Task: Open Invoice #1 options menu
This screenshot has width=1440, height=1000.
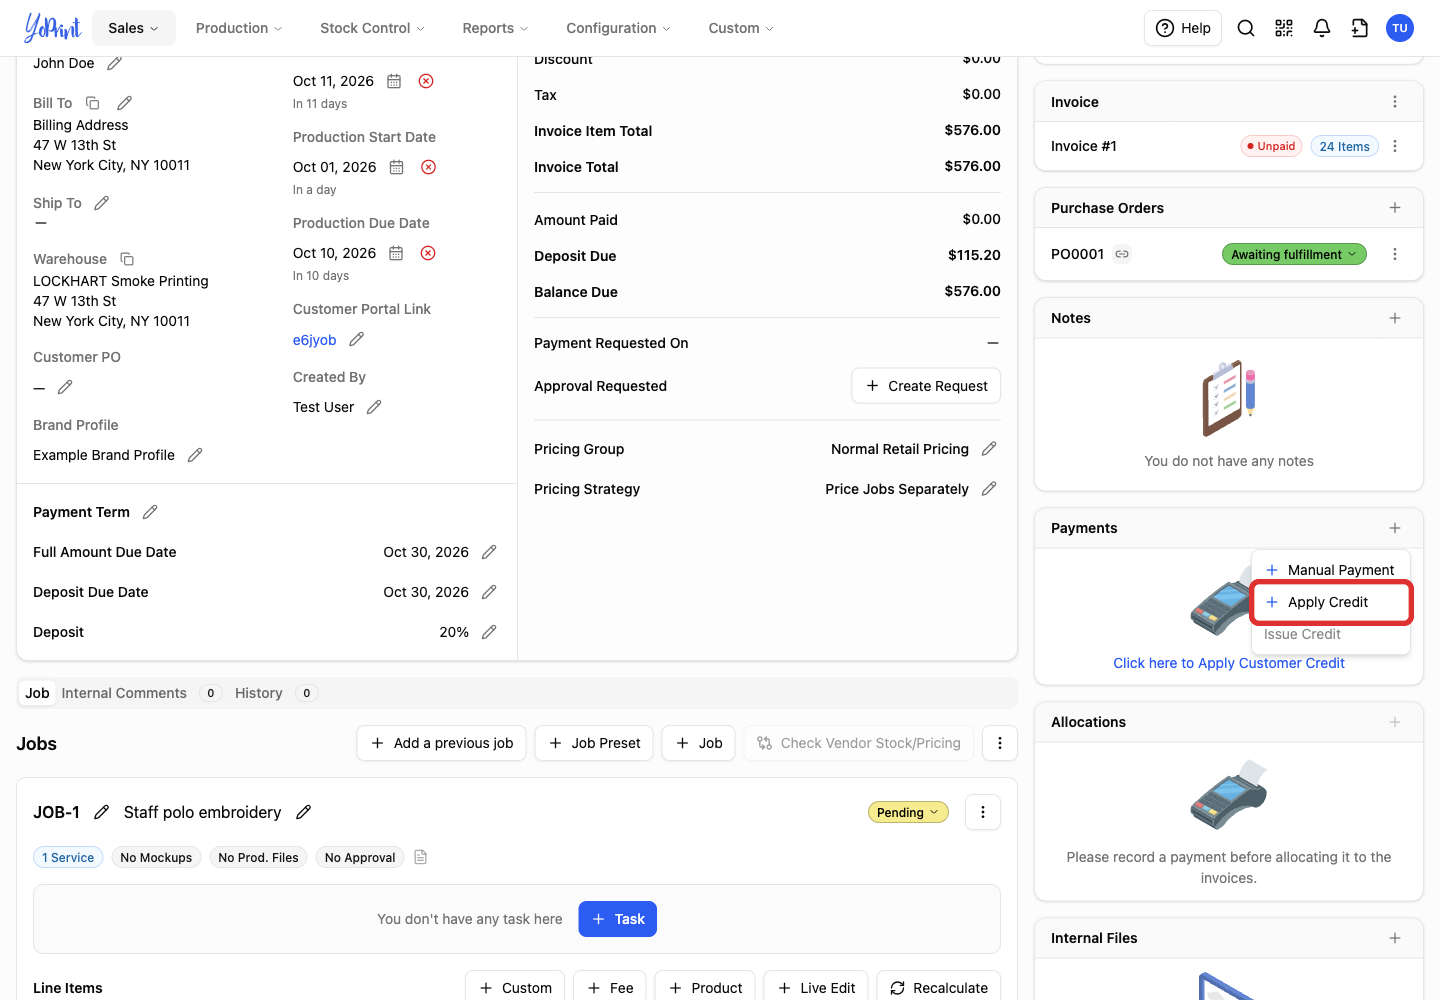Action: coord(1395,146)
